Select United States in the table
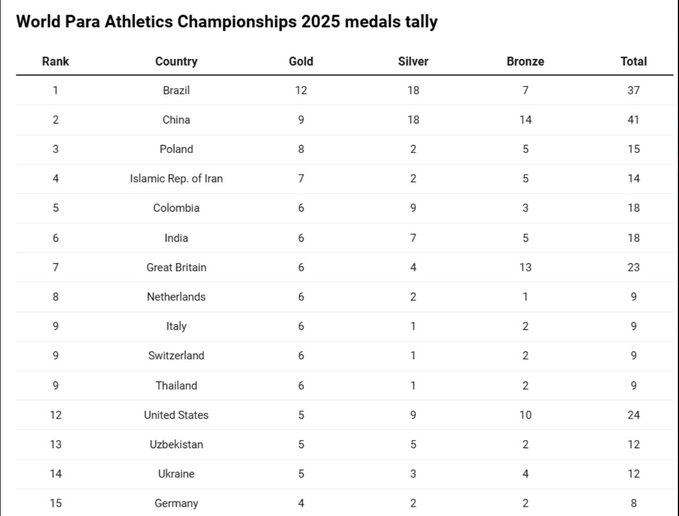The width and height of the screenshot is (679, 516). pos(176,415)
